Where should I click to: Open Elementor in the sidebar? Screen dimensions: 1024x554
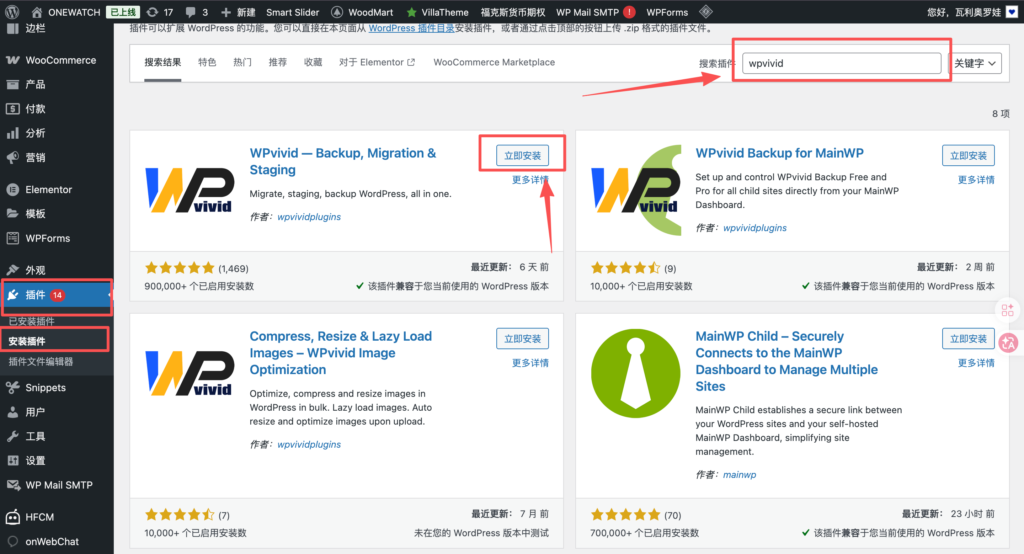[57, 189]
